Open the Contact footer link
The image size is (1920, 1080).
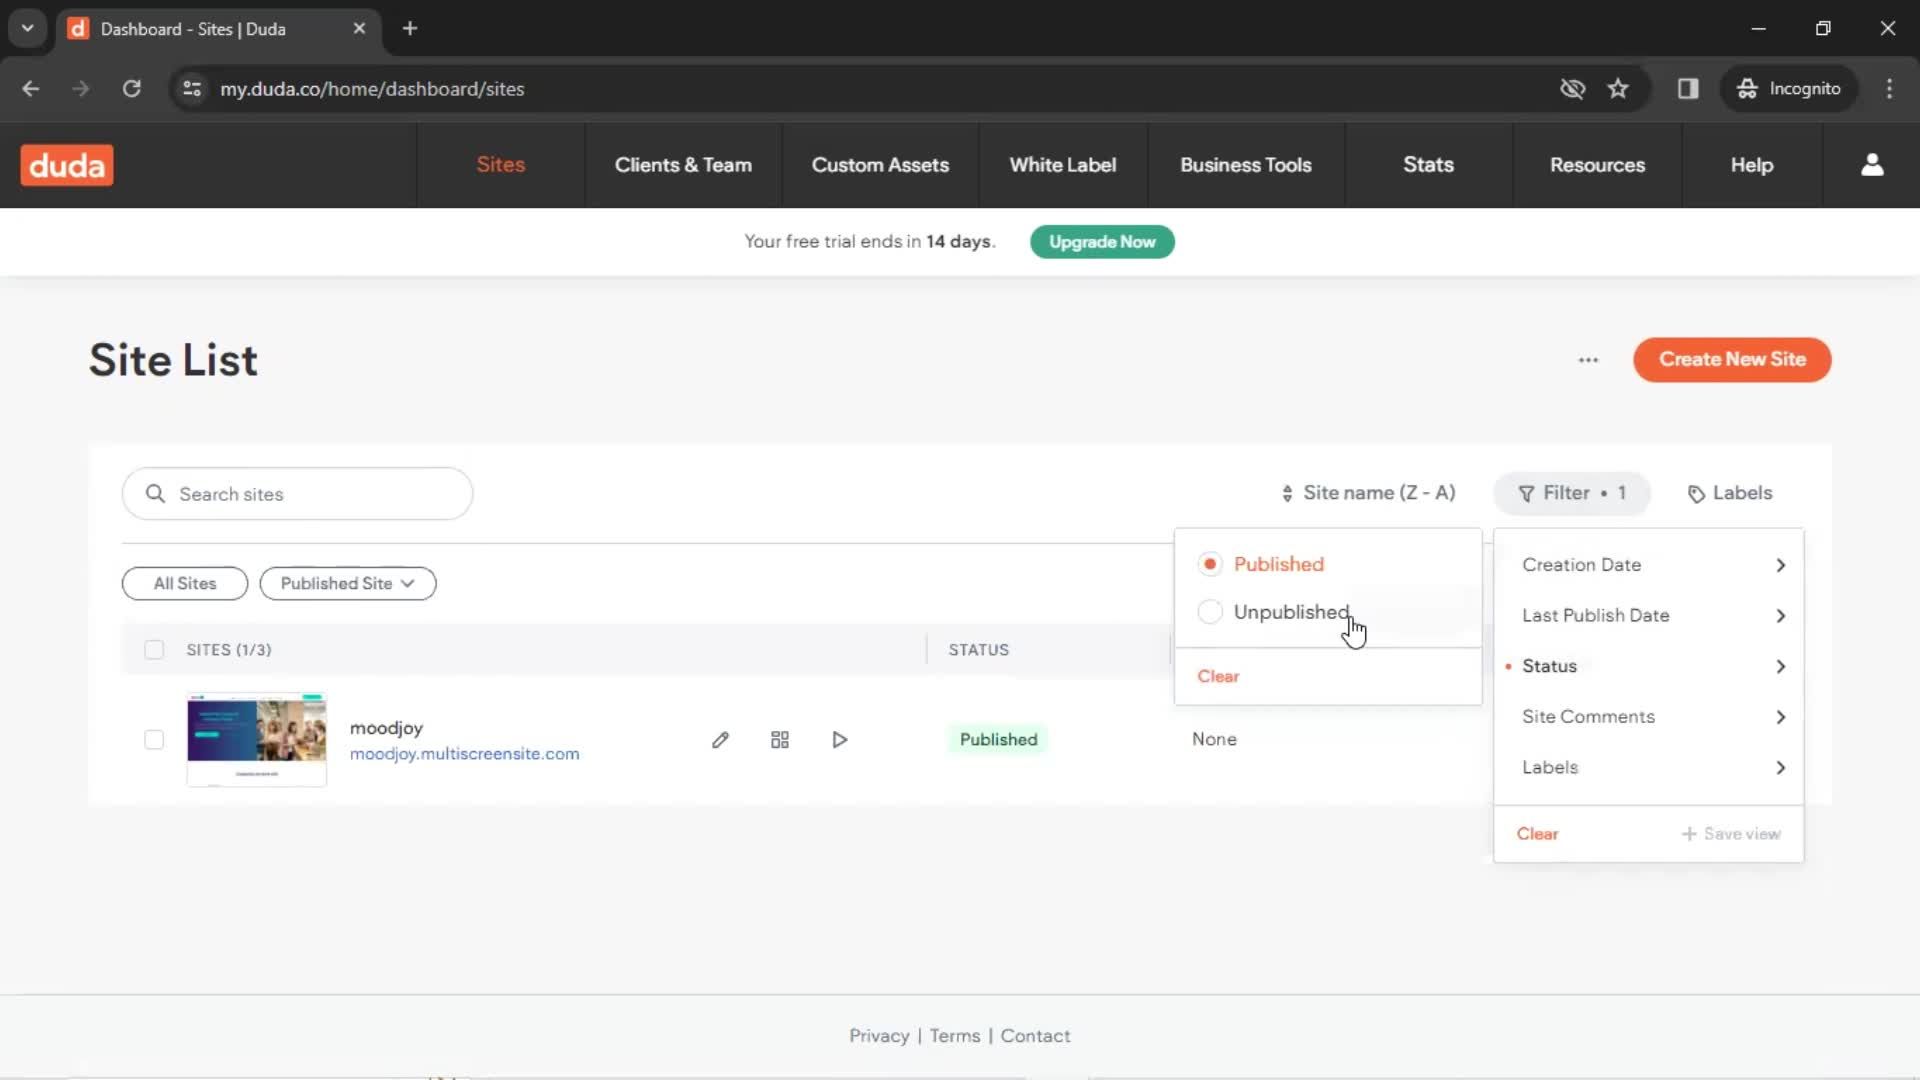pos(1035,1036)
